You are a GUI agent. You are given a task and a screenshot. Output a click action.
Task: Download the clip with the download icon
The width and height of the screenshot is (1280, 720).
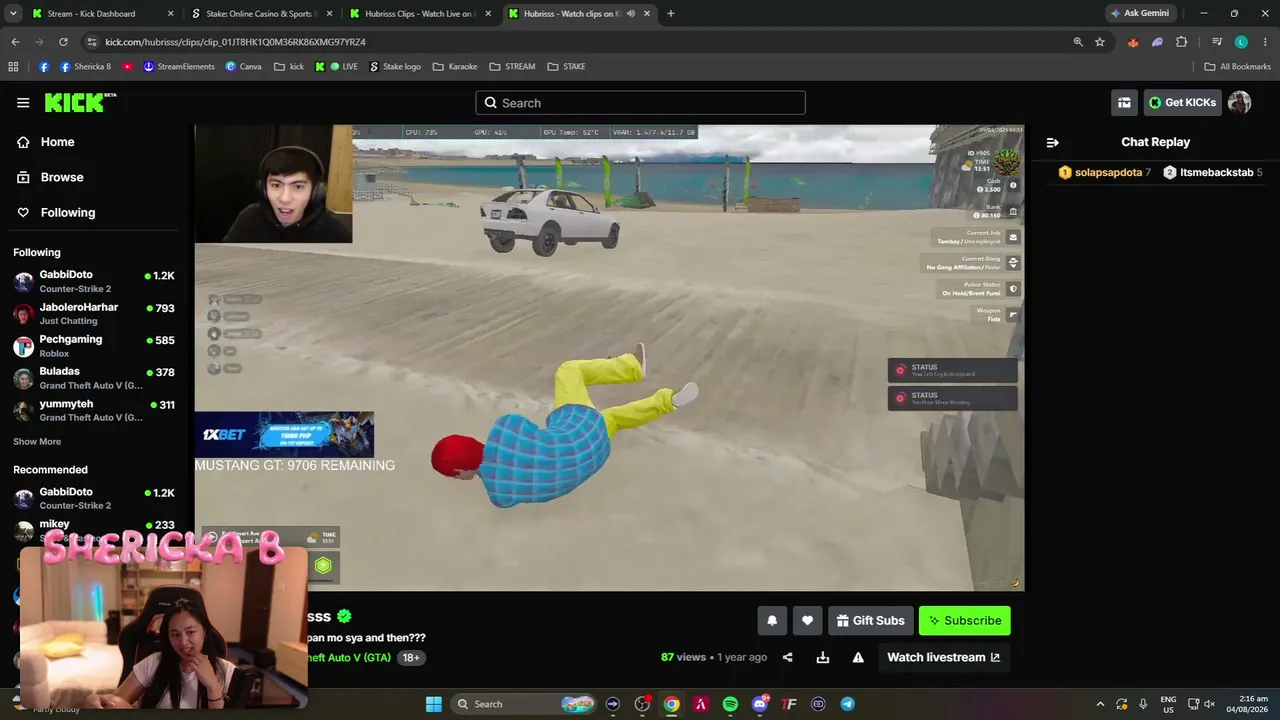click(x=823, y=657)
